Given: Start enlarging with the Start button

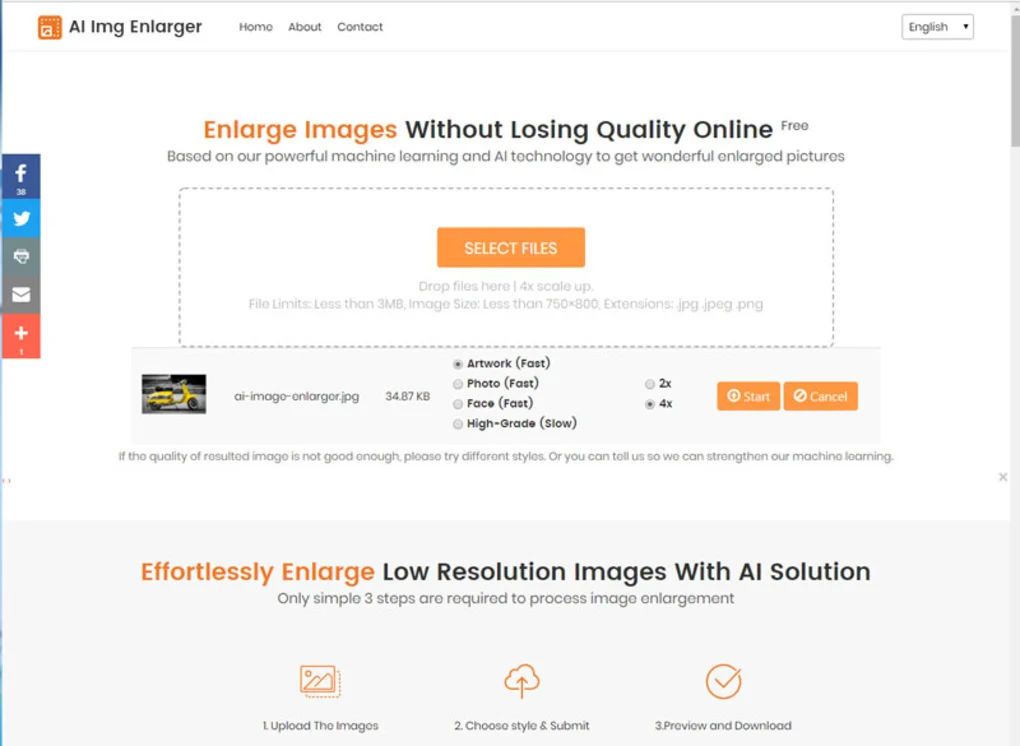Looking at the screenshot, I should [748, 396].
